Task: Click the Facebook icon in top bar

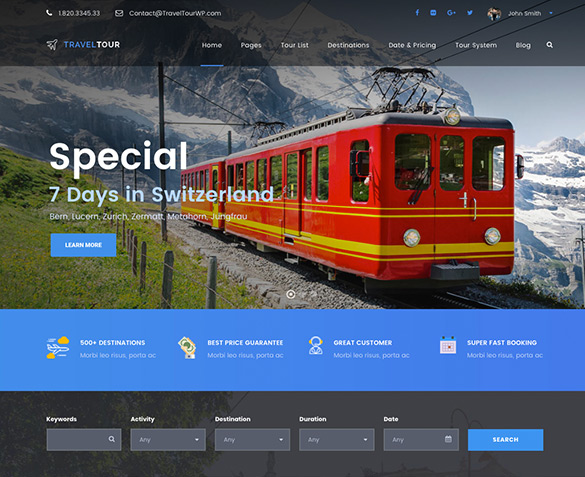Action: 417,13
